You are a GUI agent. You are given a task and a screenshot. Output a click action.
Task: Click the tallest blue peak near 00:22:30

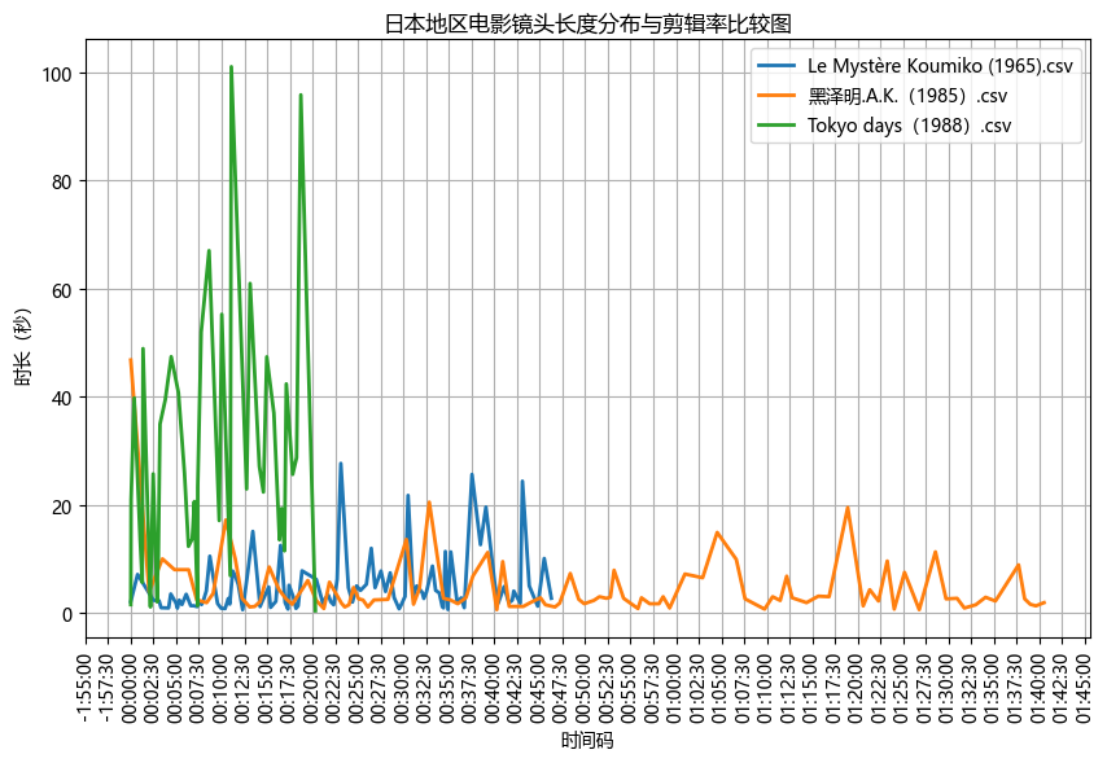tap(340, 463)
